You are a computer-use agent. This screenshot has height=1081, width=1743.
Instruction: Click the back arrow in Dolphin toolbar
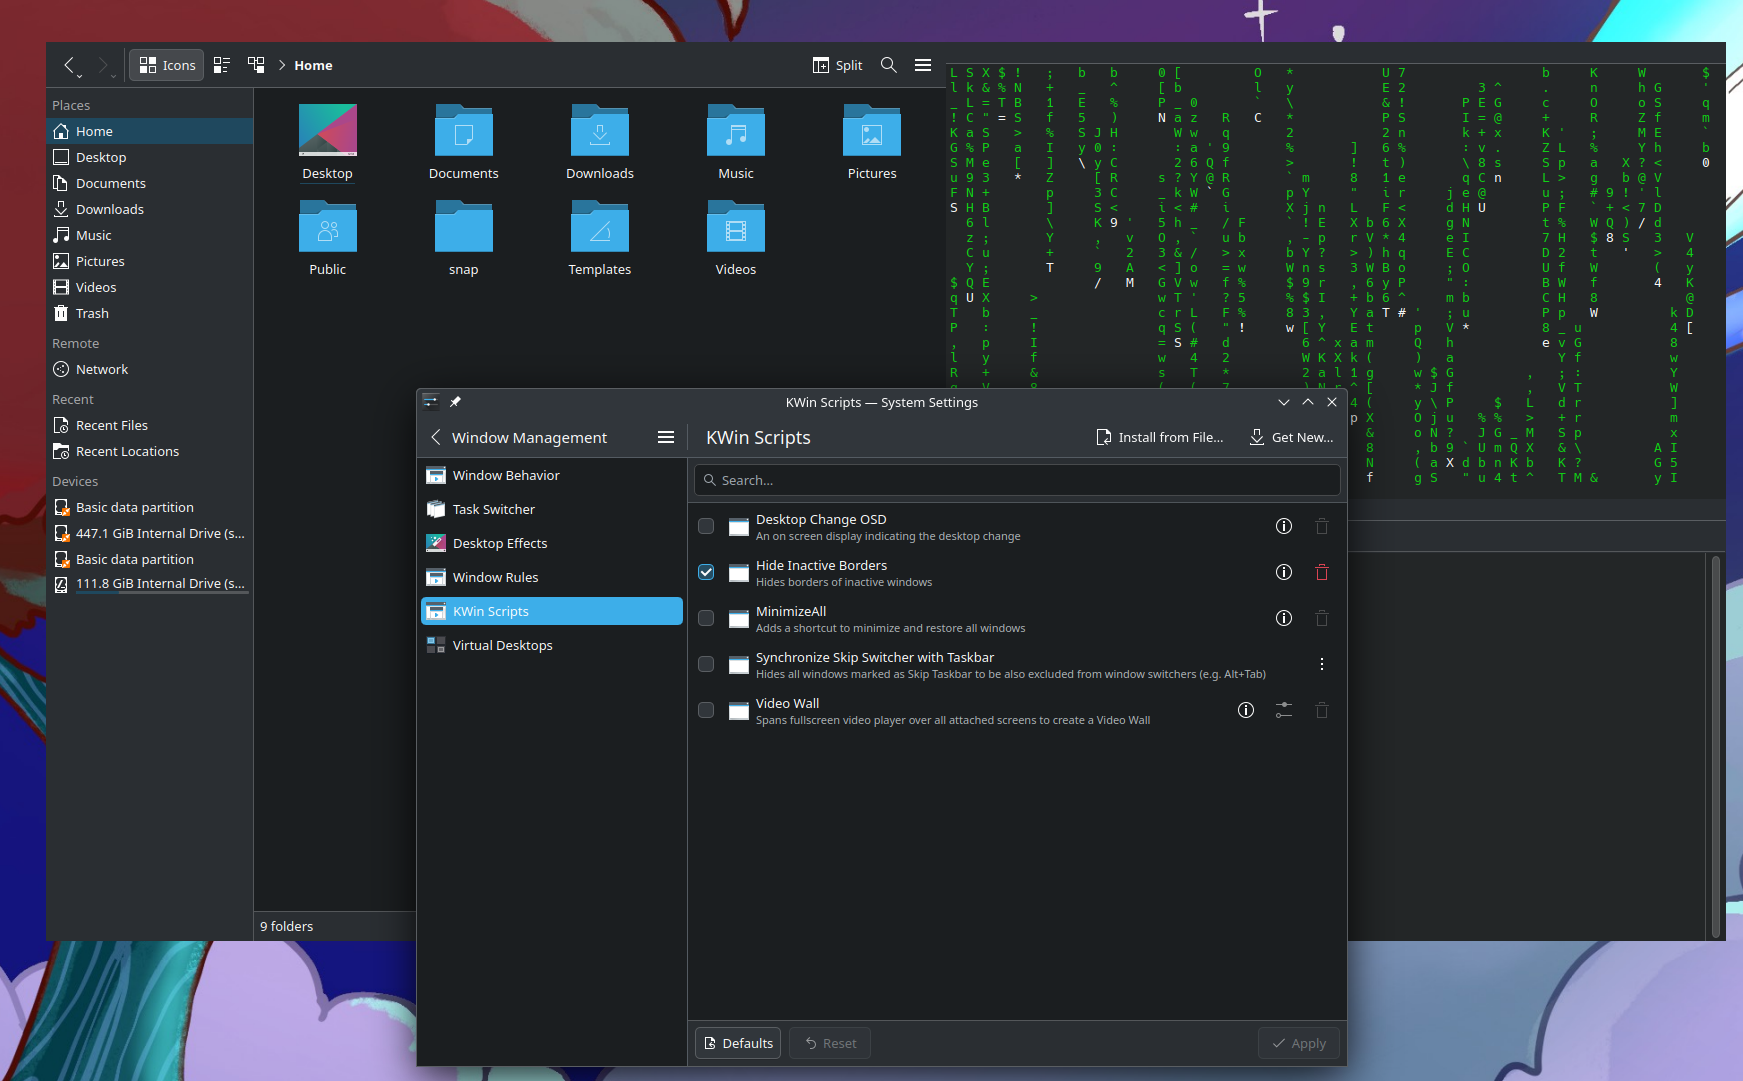pos(69,65)
